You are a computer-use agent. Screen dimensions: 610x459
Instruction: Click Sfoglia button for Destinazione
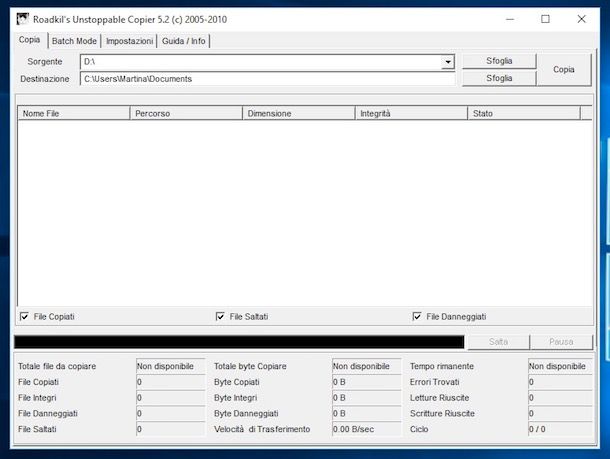[x=499, y=78]
